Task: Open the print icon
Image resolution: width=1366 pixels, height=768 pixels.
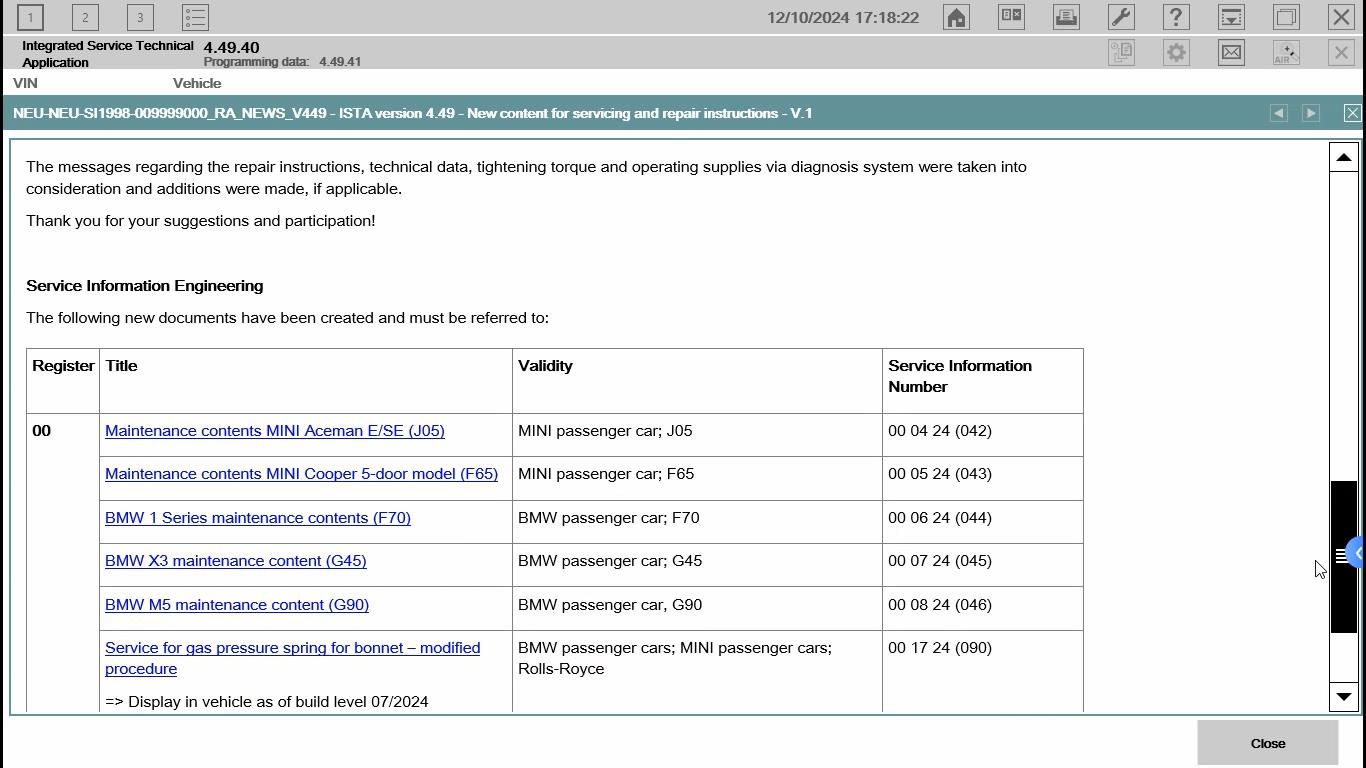Action: 1066,17
